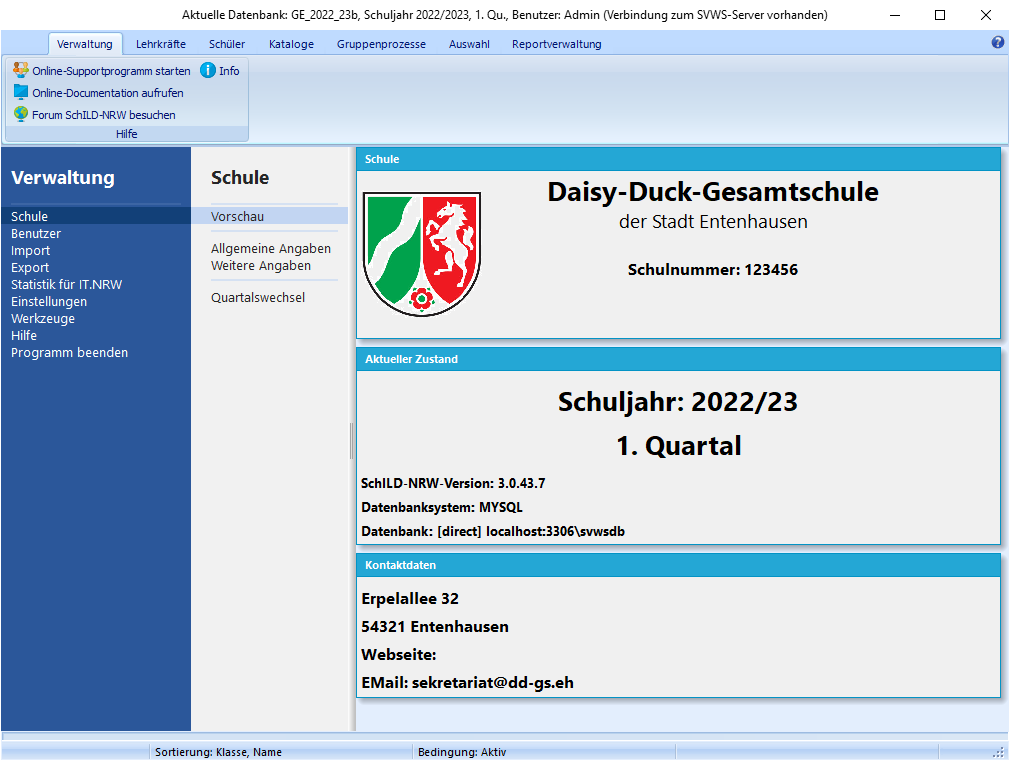Image resolution: width=1009 pixels, height=761 pixels.
Task: Click the help question mark icon
Action: point(997,42)
